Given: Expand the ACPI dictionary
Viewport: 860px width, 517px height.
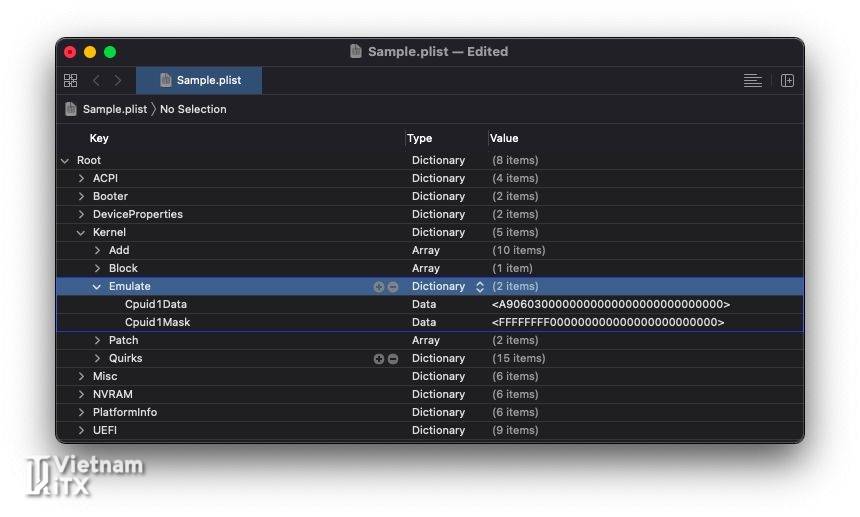Looking at the screenshot, I should click(82, 179).
